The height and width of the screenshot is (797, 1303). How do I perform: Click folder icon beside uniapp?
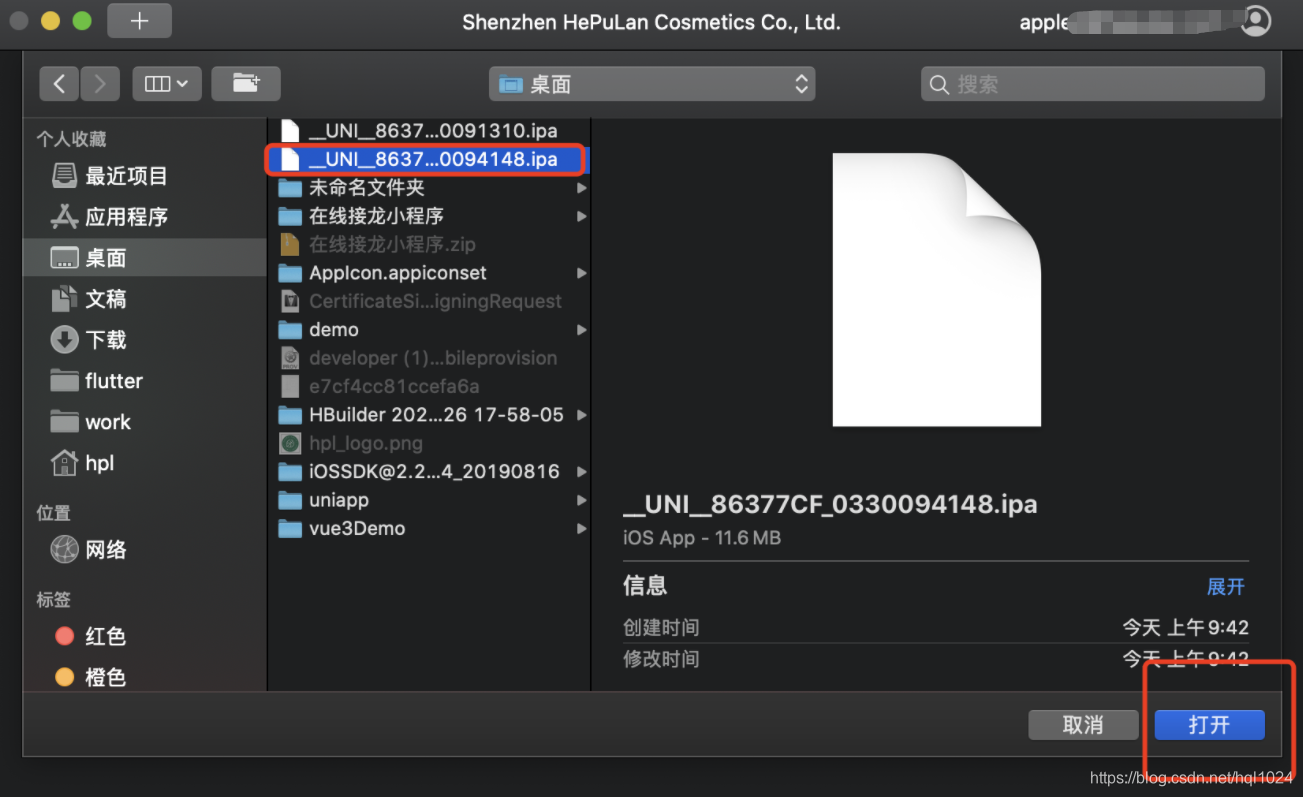pyautogui.click(x=290, y=500)
